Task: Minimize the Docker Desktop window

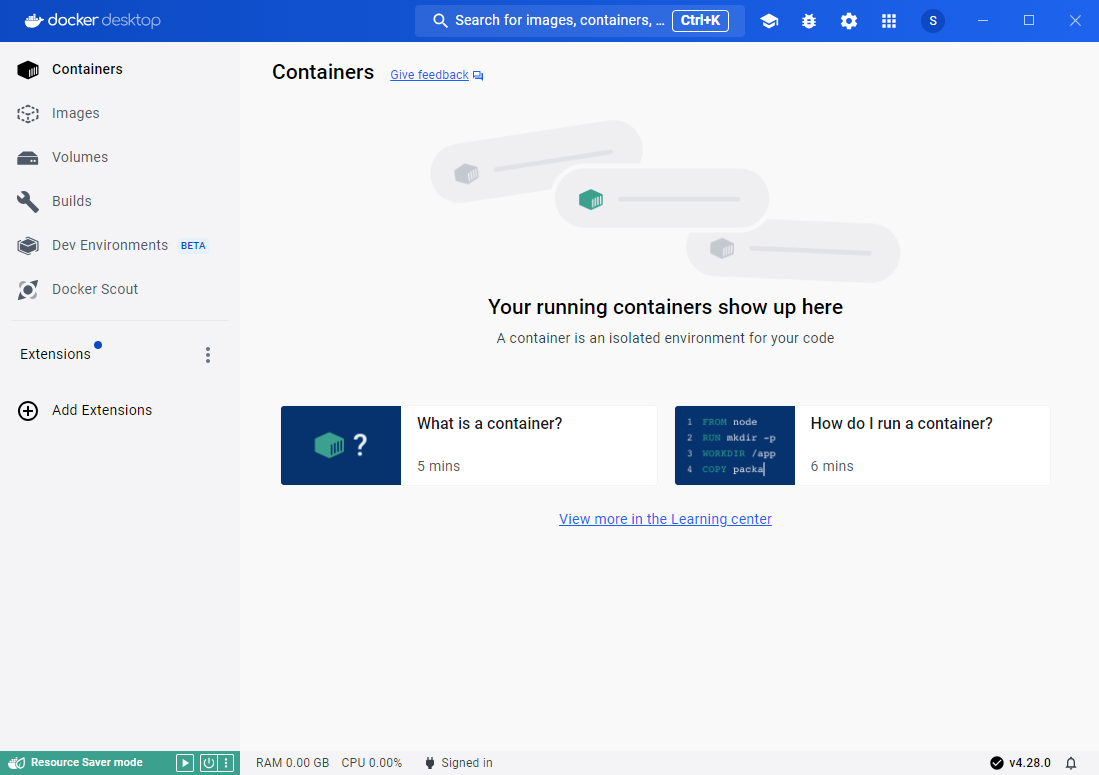Action: click(x=983, y=21)
